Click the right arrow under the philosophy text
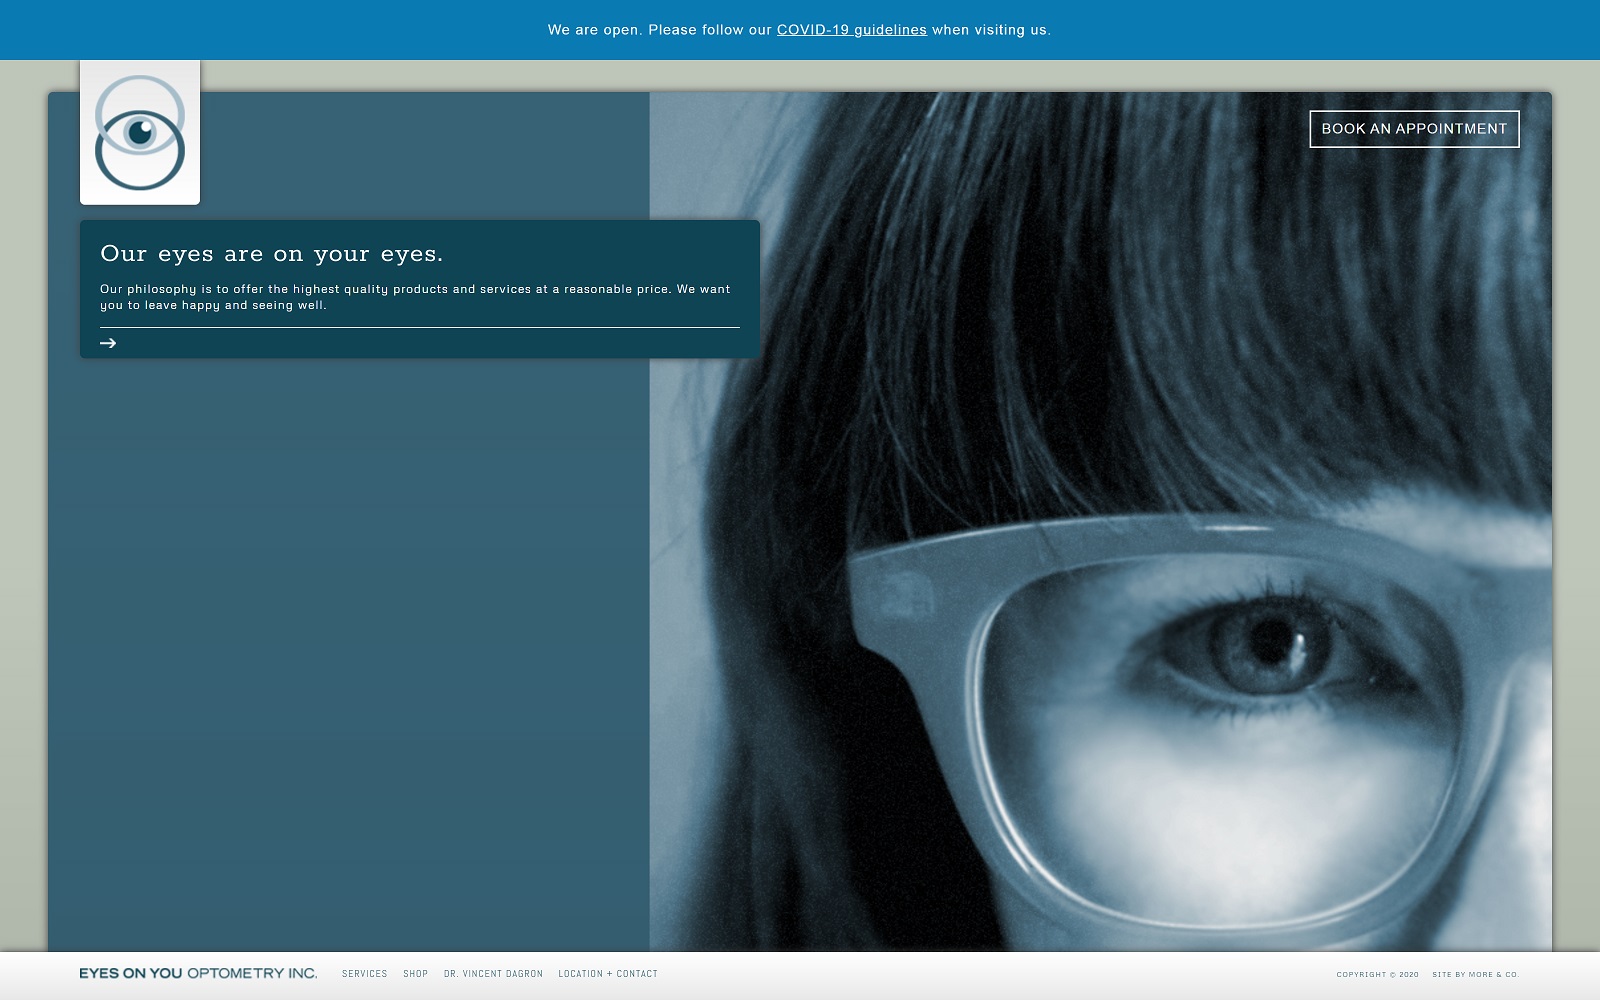Image resolution: width=1600 pixels, height=1000 pixels. (108, 343)
